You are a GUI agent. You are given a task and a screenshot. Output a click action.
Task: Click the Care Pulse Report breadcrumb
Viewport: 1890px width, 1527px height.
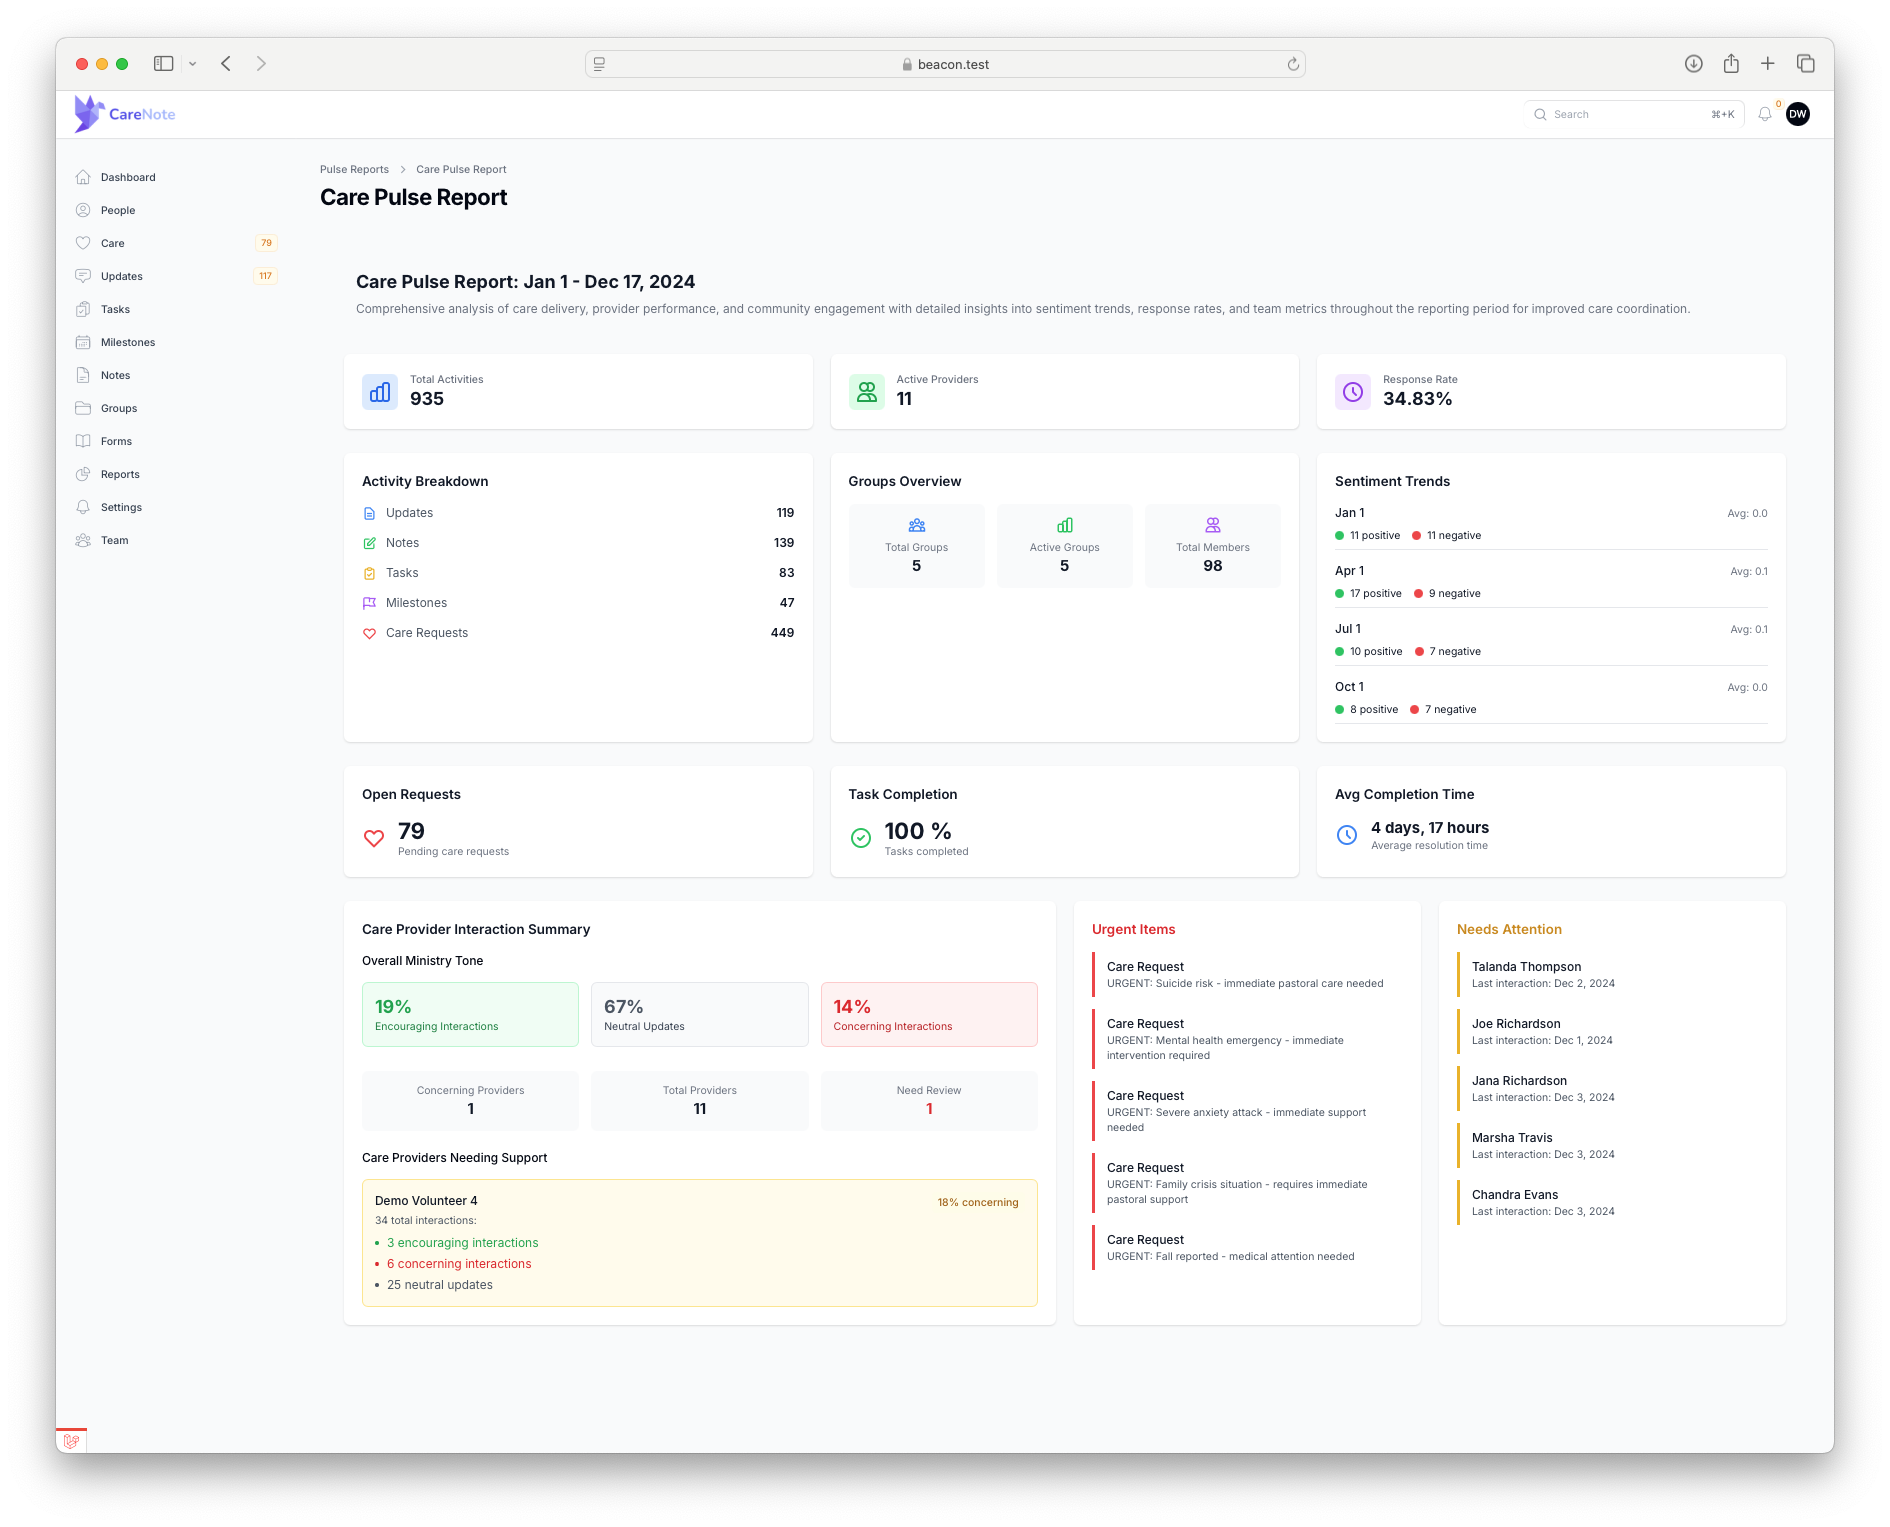(x=461, y=169)
